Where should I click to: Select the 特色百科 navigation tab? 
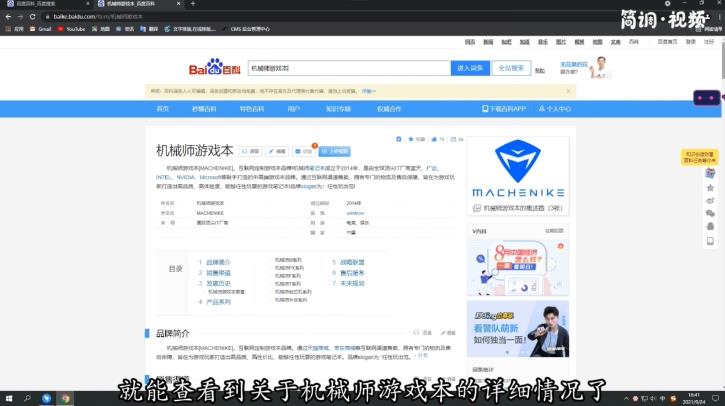[x=252, y=108]
